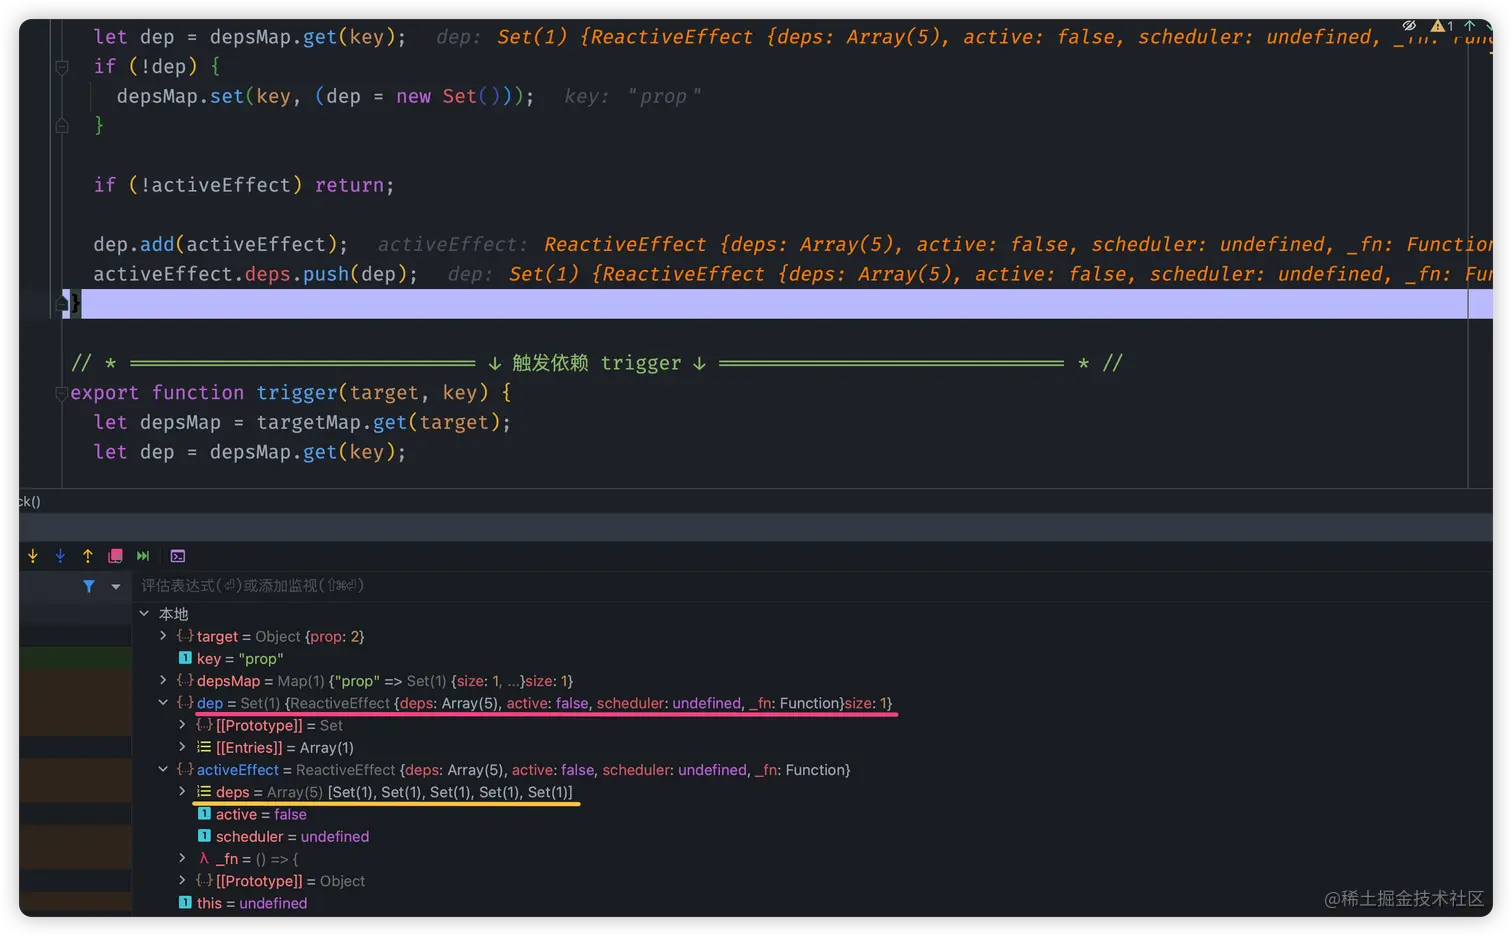Expand [[Prototype]] = Set under dep

click(182, 725)
